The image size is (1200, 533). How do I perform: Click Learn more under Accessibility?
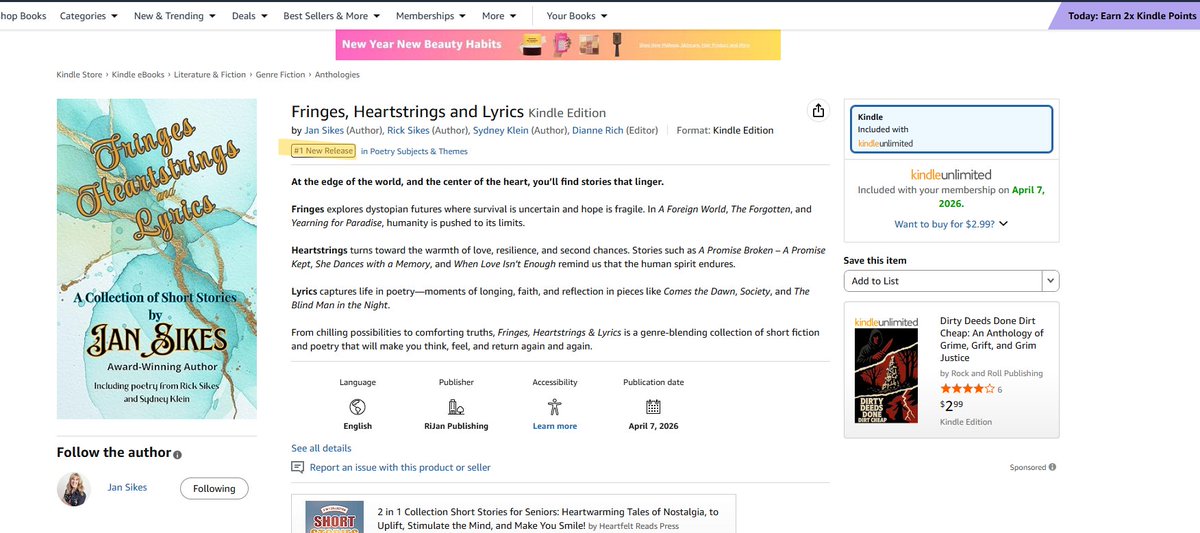click(x=554, y=426)
